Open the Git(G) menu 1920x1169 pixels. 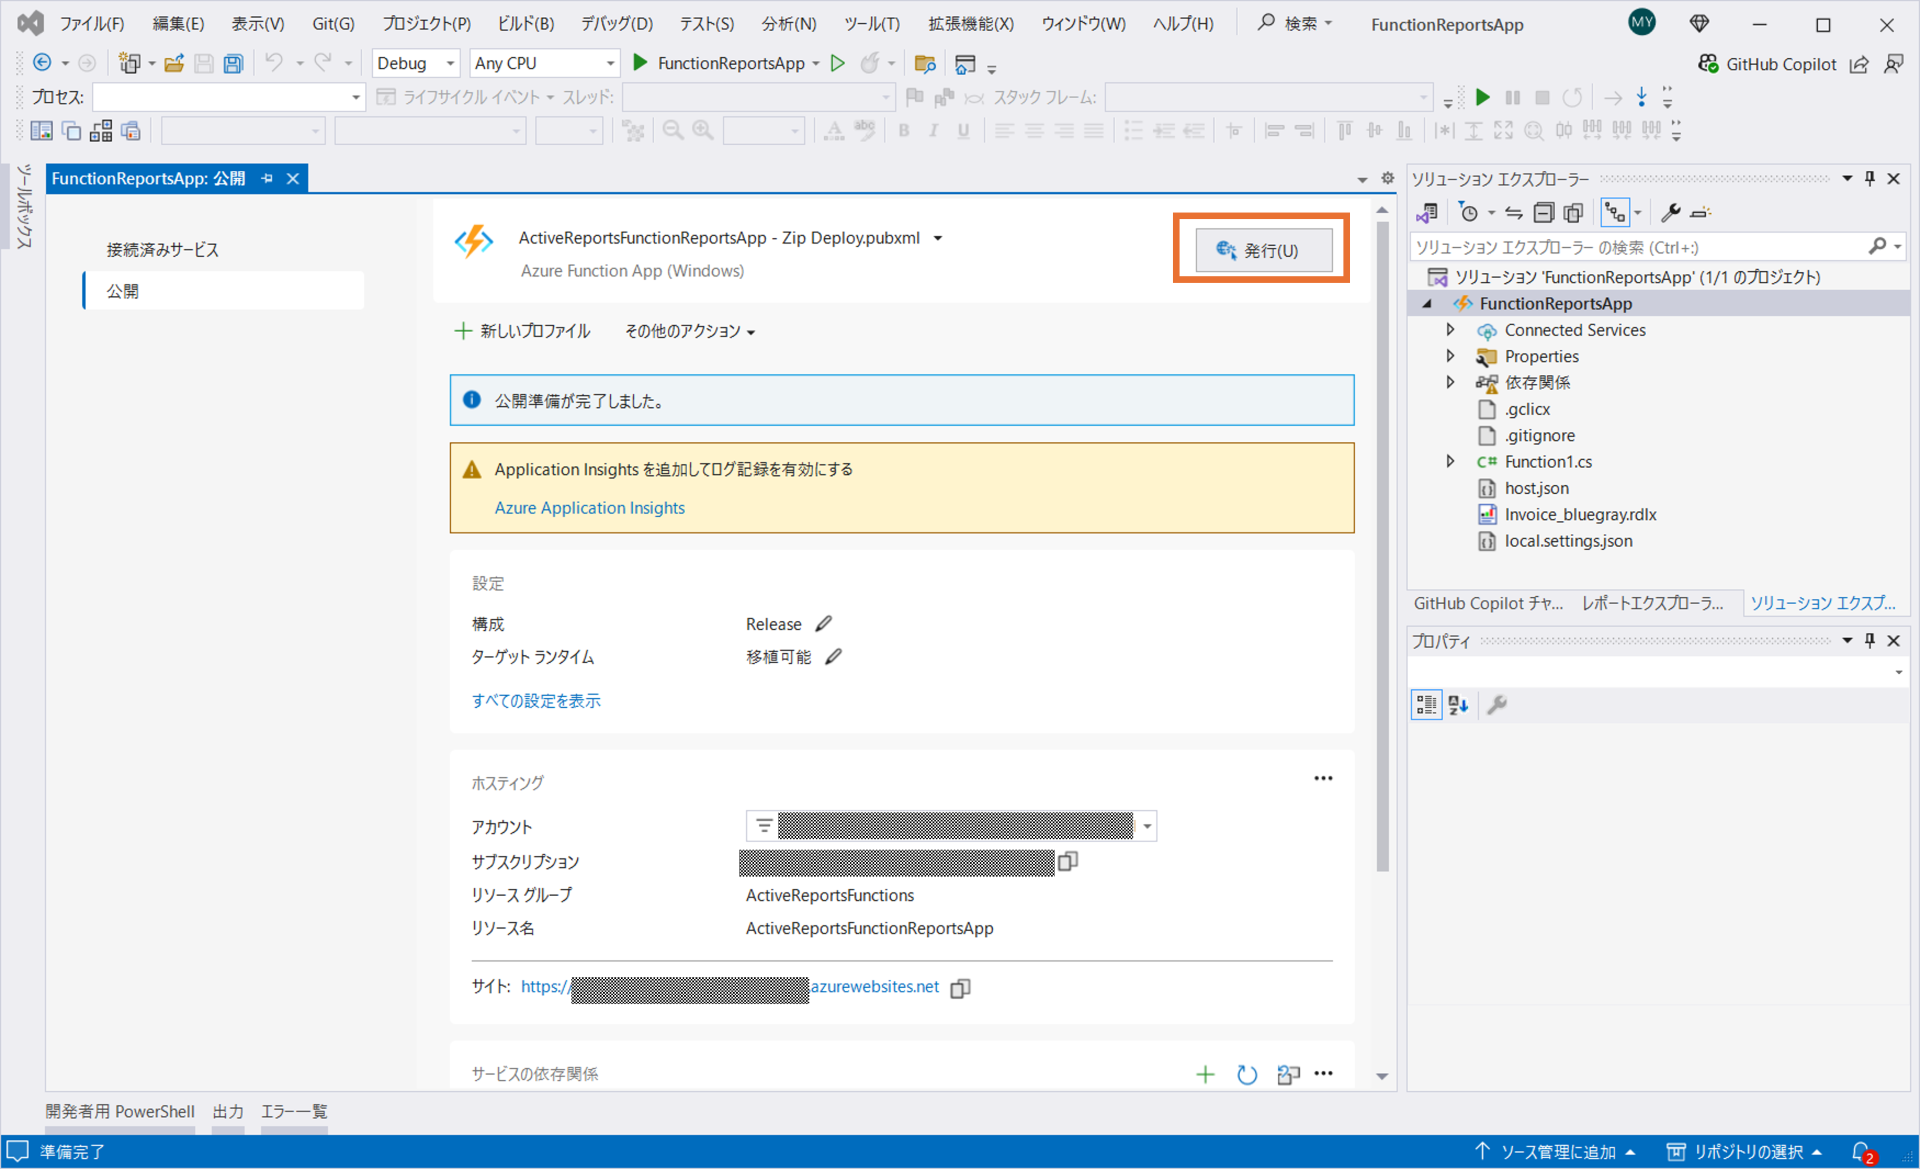333,24
